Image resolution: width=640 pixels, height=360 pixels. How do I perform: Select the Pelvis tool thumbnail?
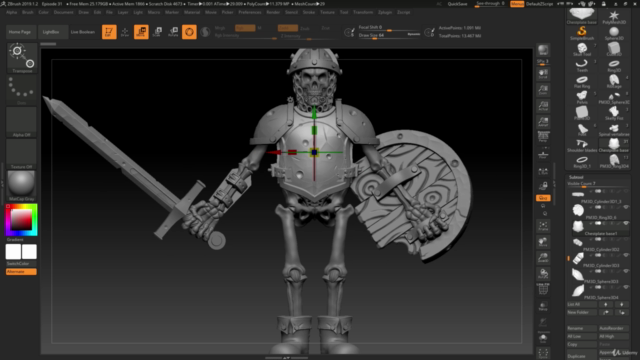coord(582,97)
